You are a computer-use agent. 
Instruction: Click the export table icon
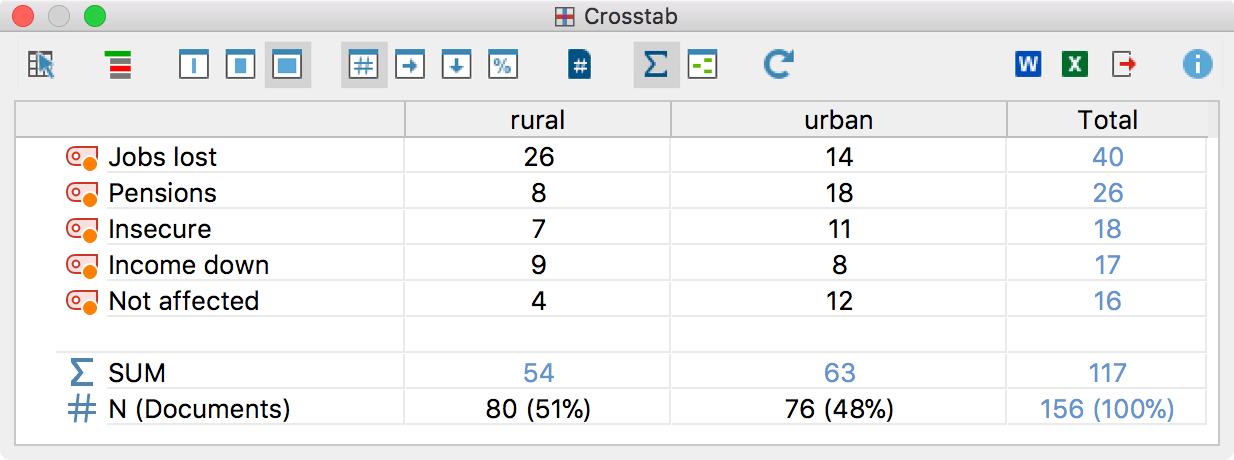pos(1125,66)
